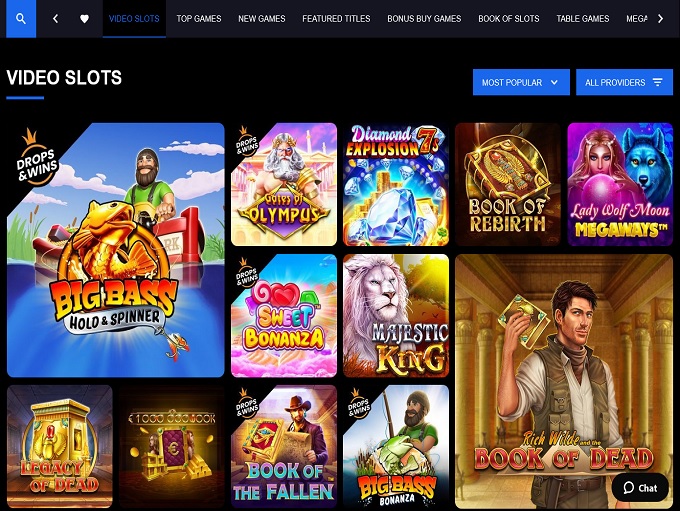This screenshot has width=680, height=511.
Task: Open the Sweet Bonanza game tile
Action: 284,316
